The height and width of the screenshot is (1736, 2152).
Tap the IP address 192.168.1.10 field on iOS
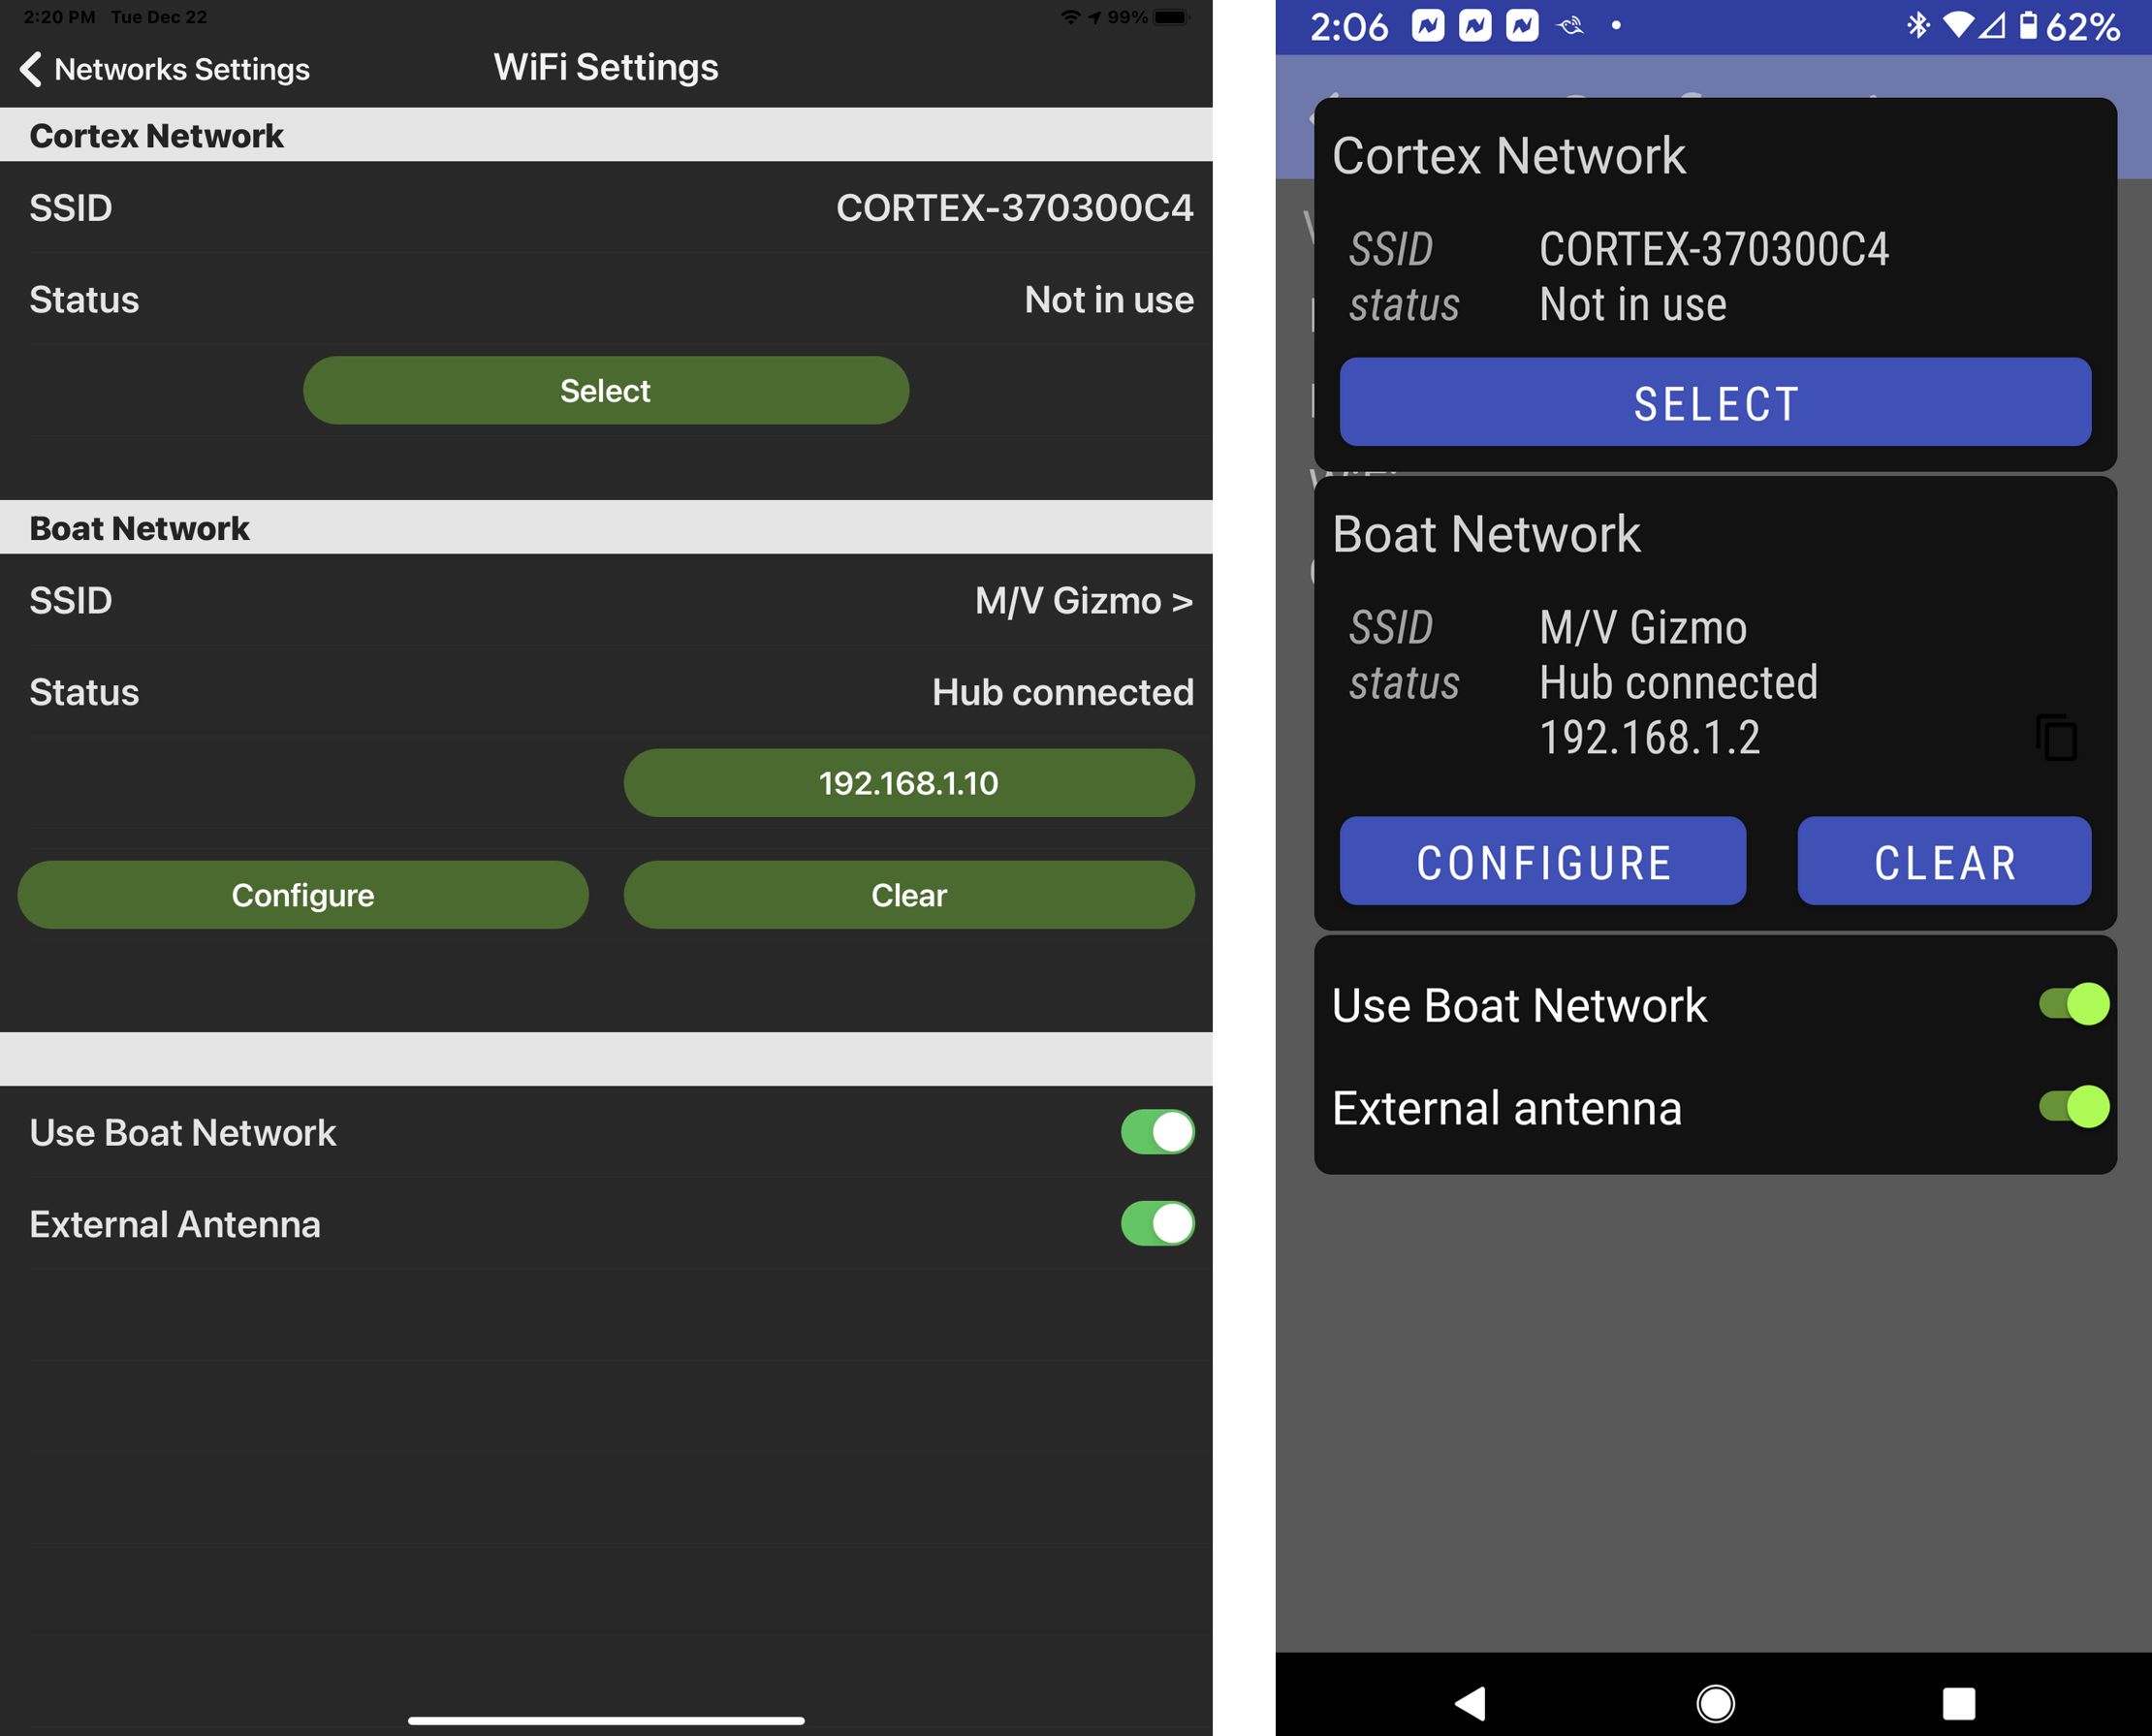(908, 781)
